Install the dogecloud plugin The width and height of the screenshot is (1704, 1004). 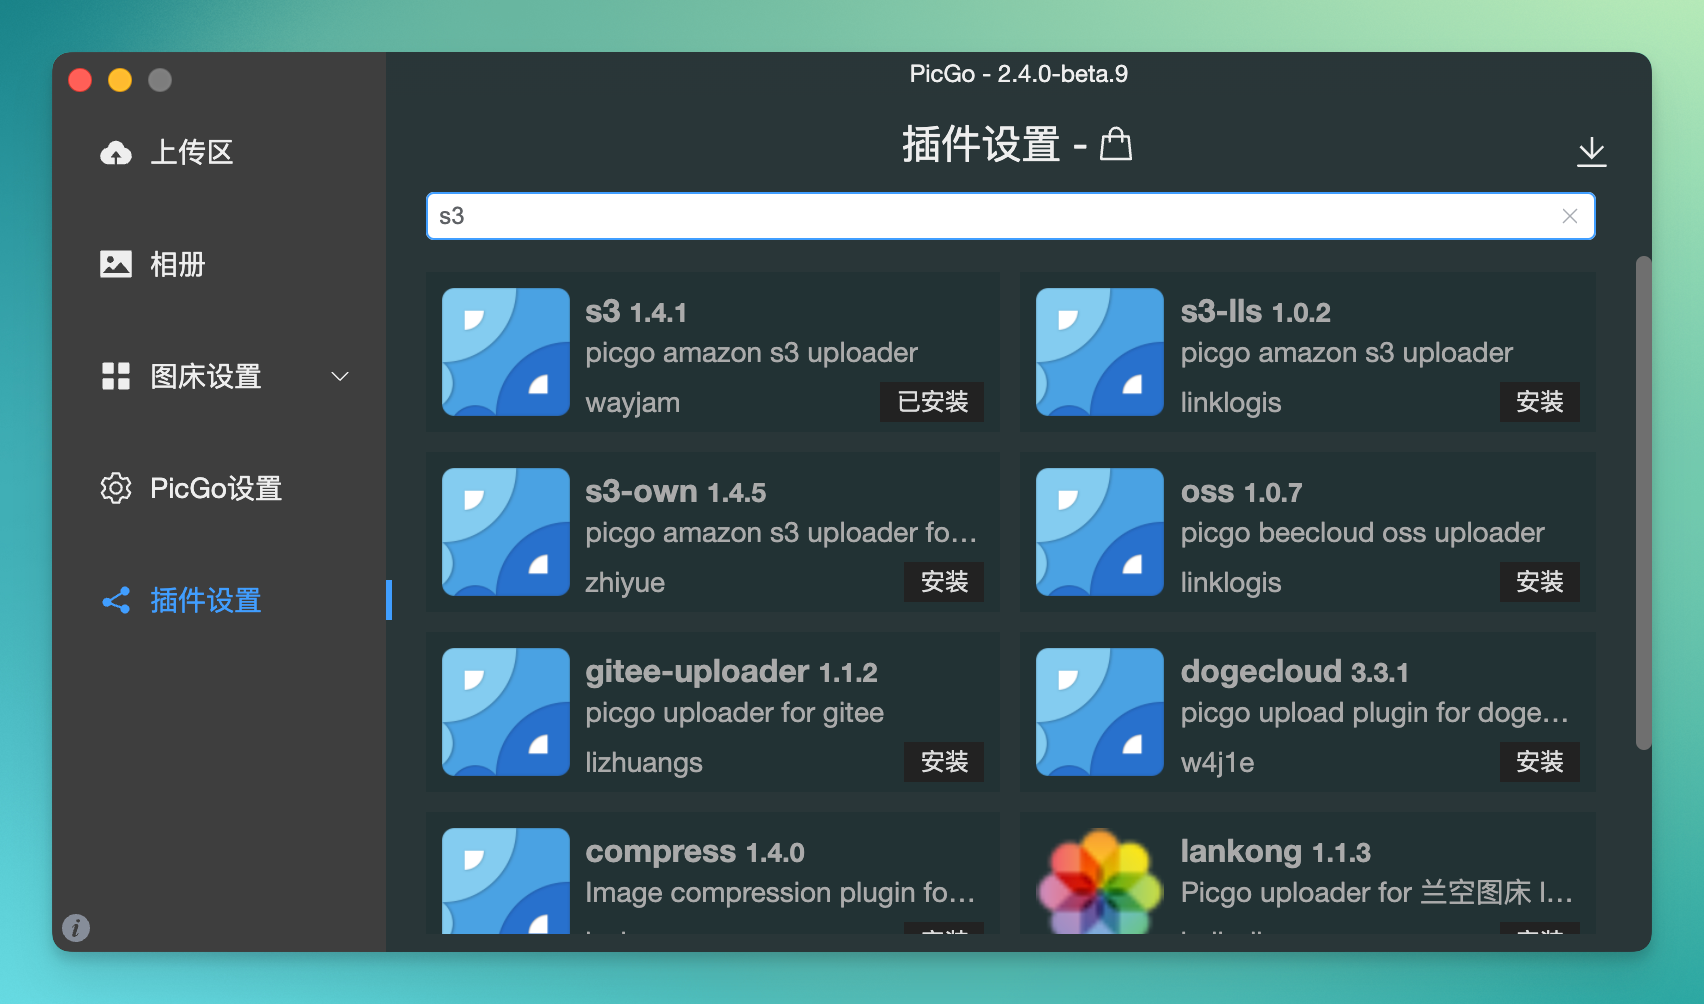1540,762
